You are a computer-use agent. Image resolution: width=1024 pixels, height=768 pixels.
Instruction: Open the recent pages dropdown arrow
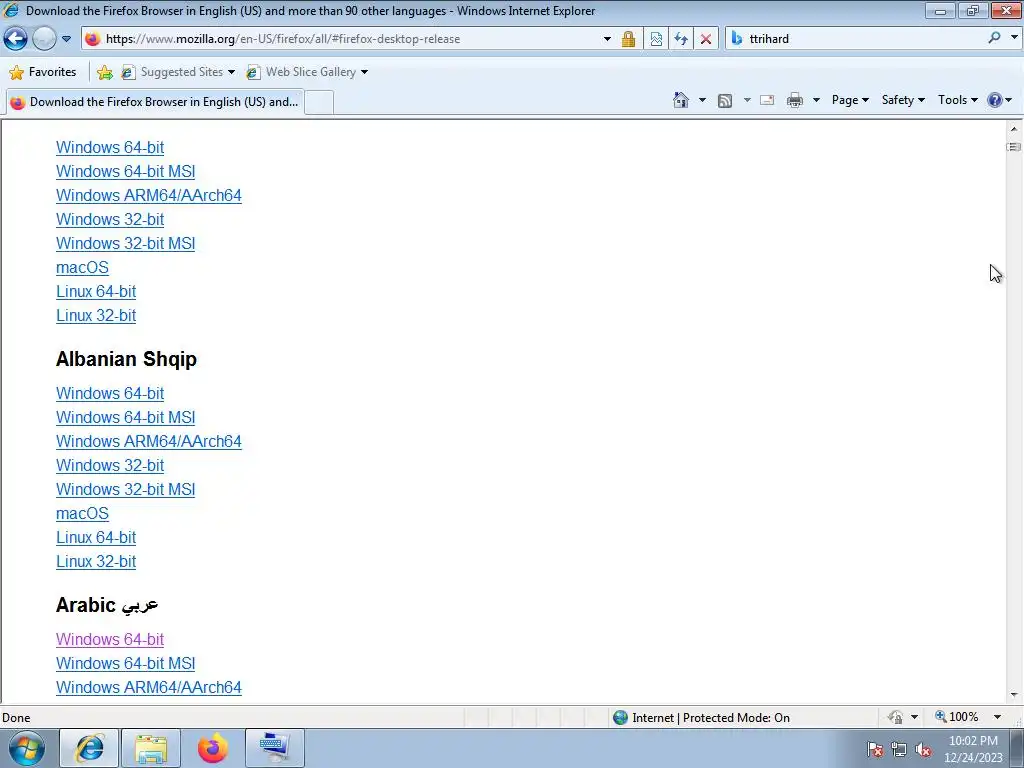click(x=66, y=39)
